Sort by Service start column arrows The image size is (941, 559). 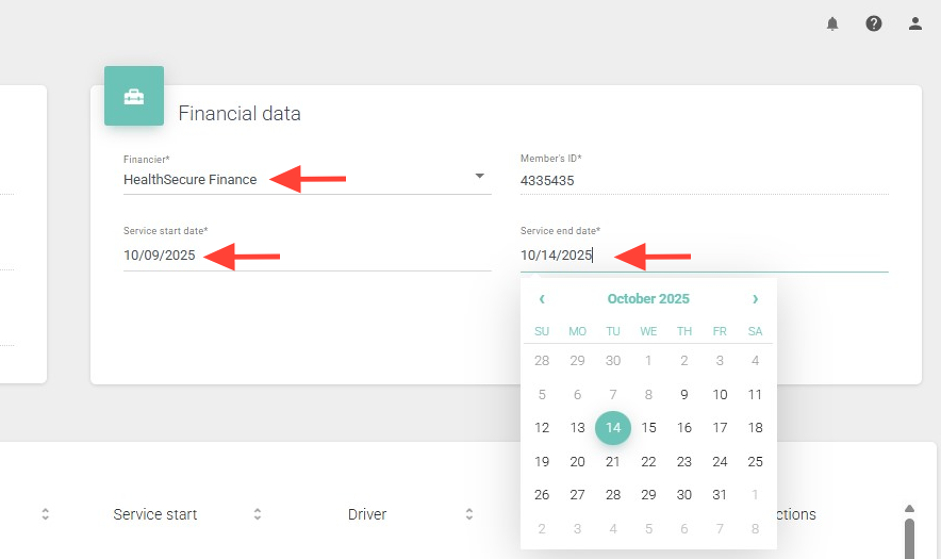tap(257, 514)
